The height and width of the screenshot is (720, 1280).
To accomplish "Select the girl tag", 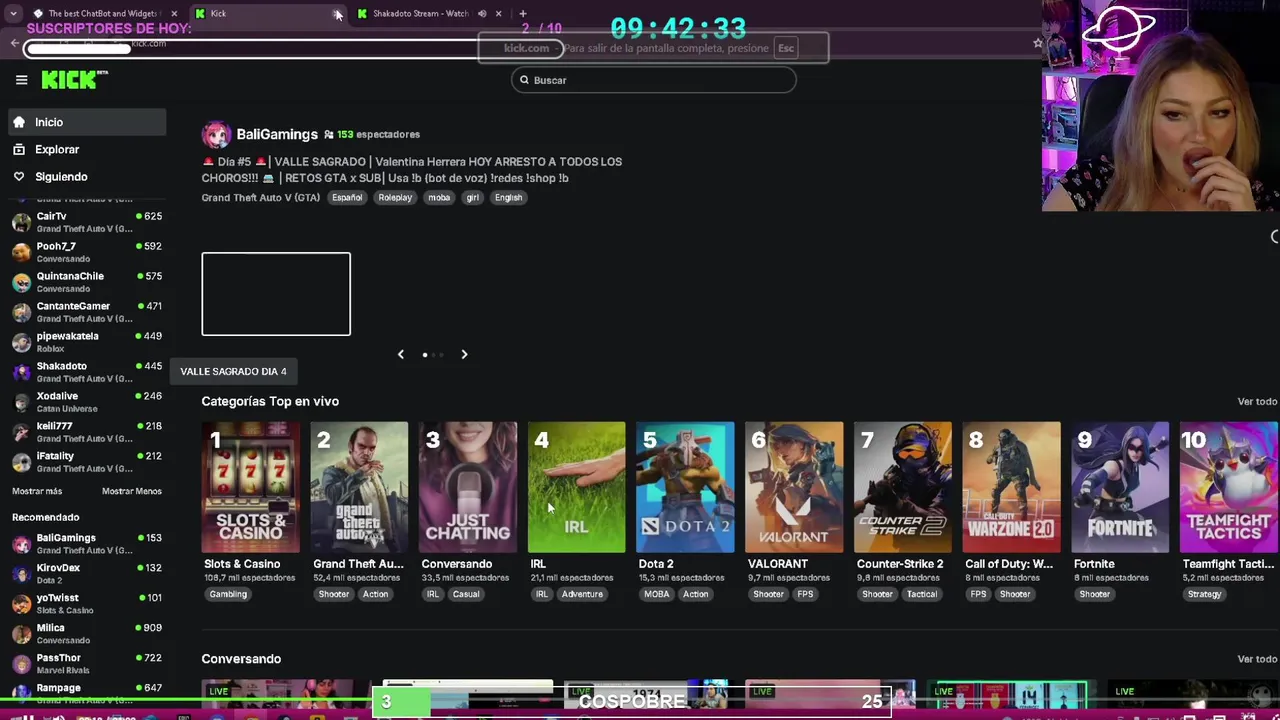I will [x=473, y=197].
